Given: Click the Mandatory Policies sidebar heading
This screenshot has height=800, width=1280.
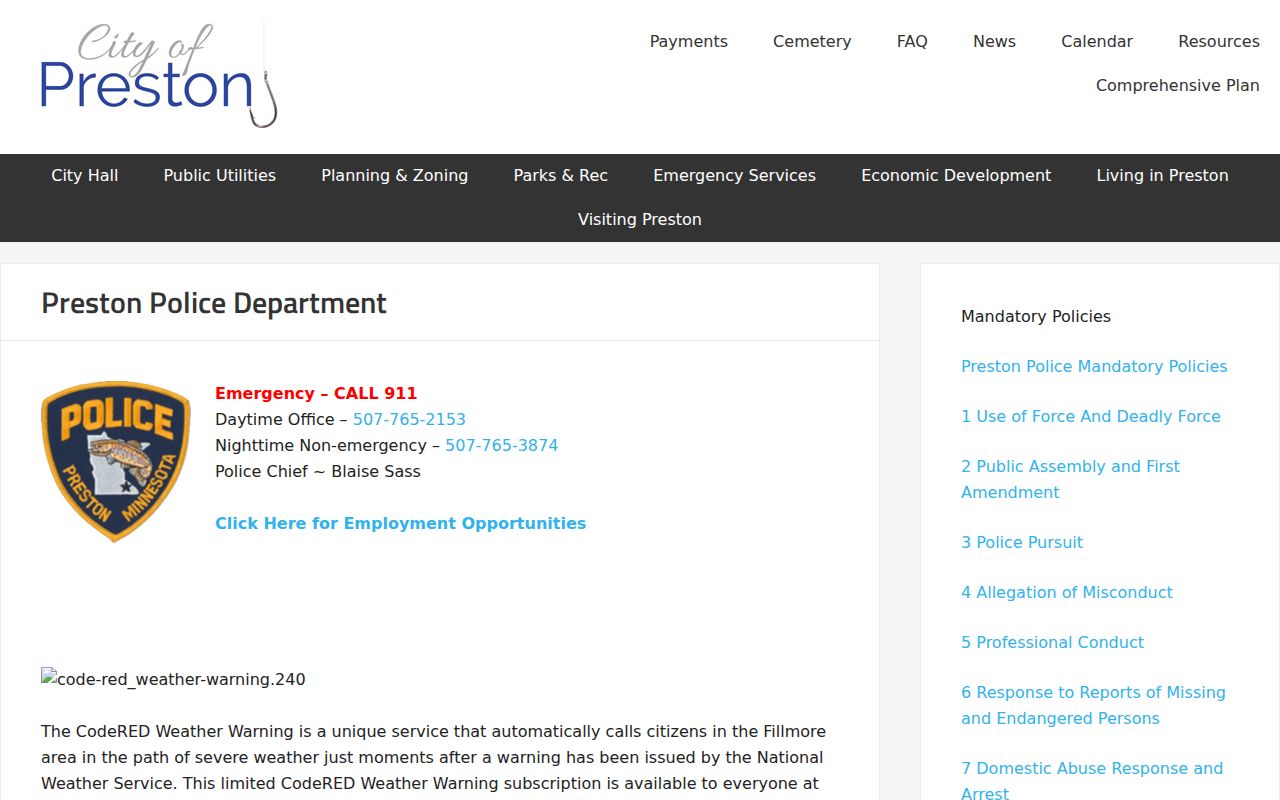Looking at the screenshot, I should [x=1036, y=316].
